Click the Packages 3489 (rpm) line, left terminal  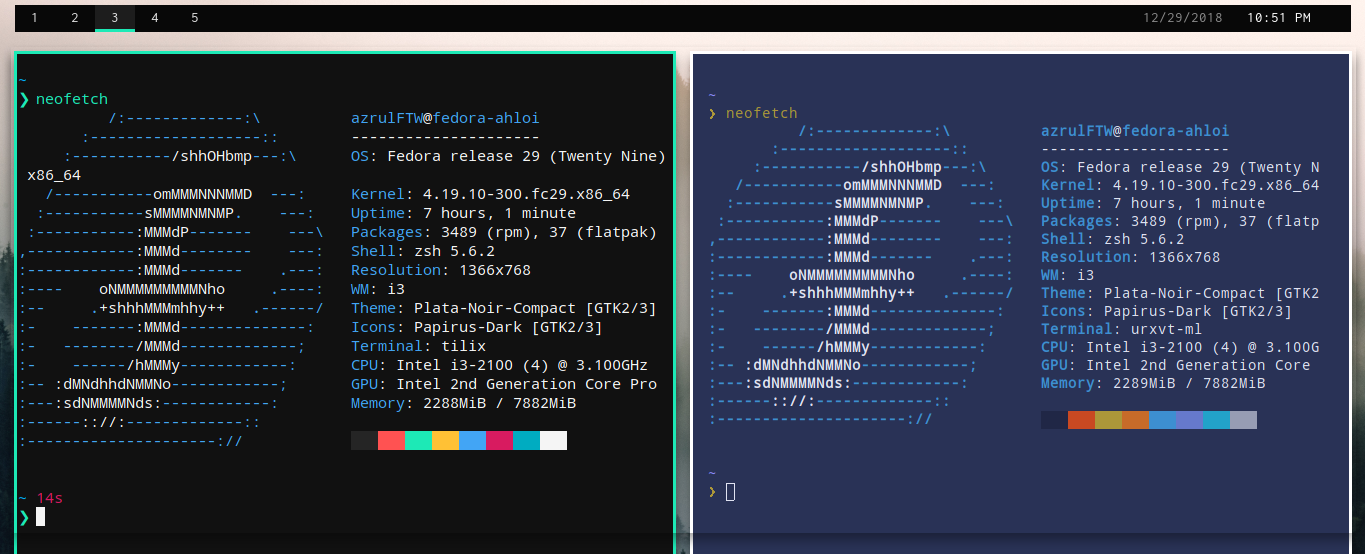click(x=504, y=232)
